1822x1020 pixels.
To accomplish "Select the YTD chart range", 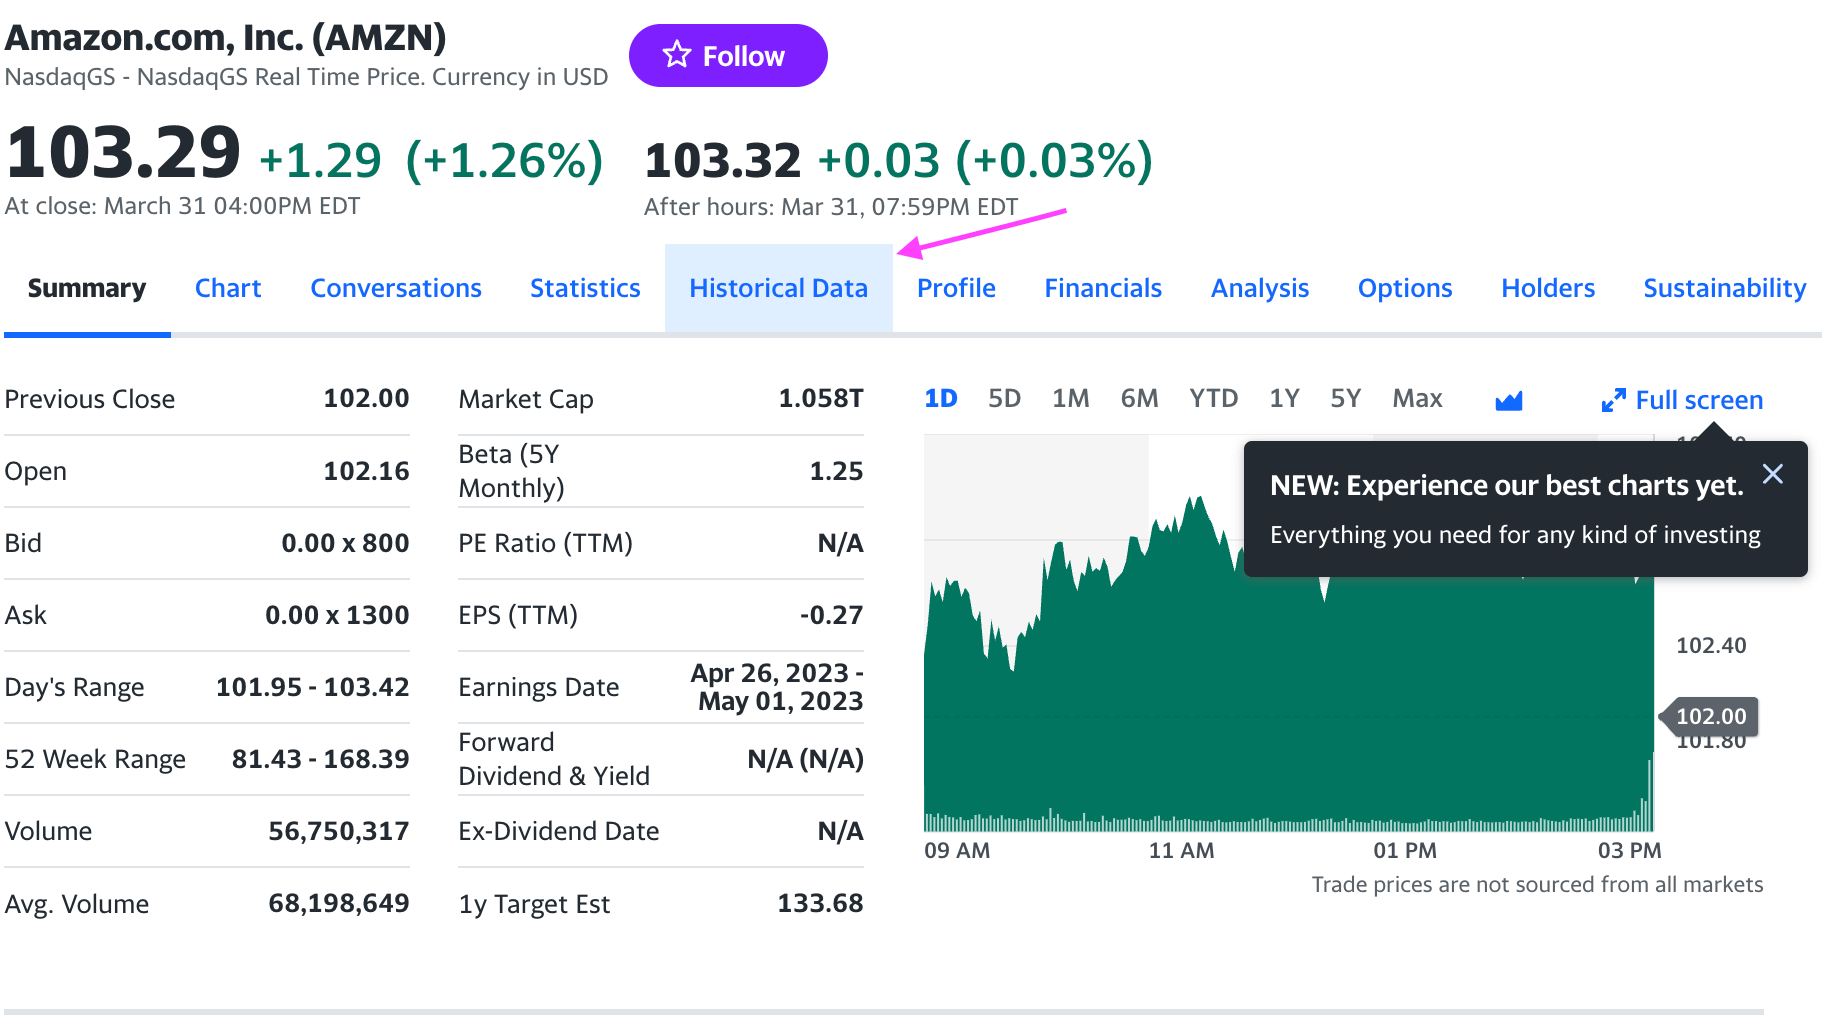I will (1213, 397).
